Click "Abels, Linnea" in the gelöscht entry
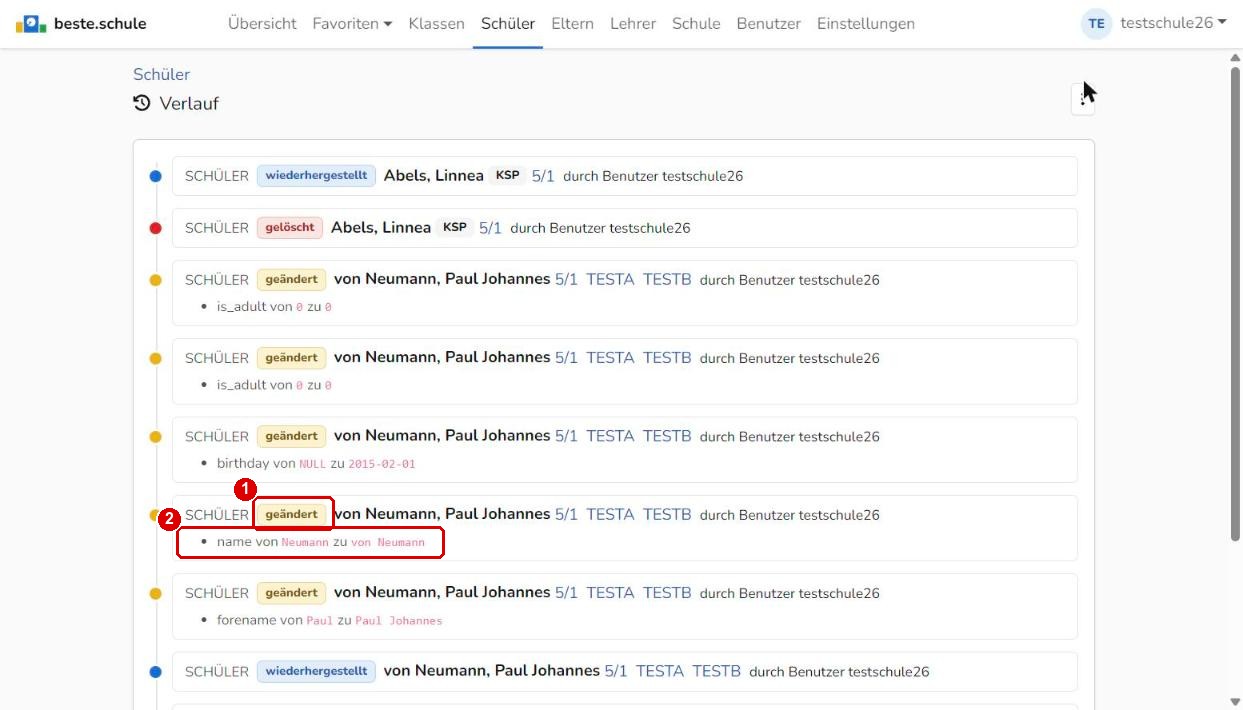Image resolution: width=1243 pixels, height=710 pixels. click(381, 228)
